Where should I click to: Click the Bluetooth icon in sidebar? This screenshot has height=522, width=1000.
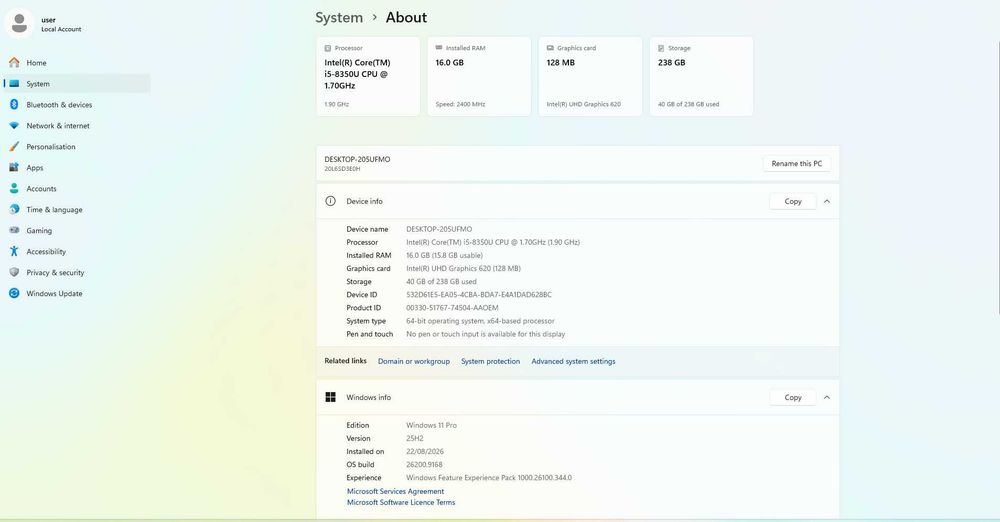[14, 105]
